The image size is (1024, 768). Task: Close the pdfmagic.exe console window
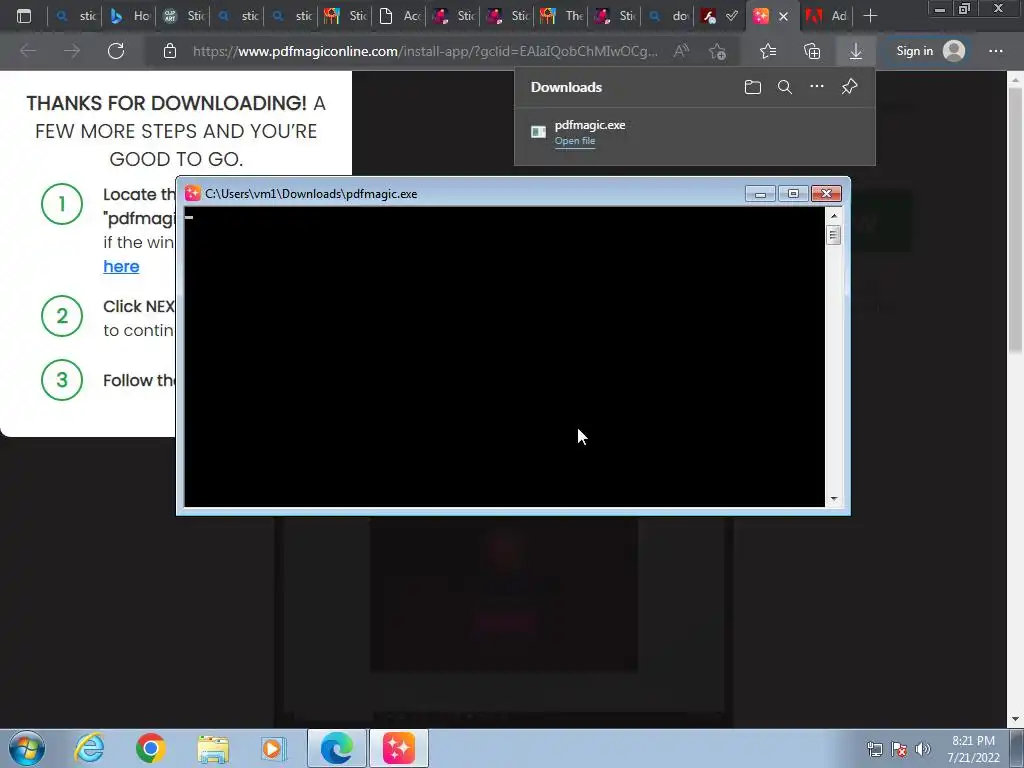point(826,194)
